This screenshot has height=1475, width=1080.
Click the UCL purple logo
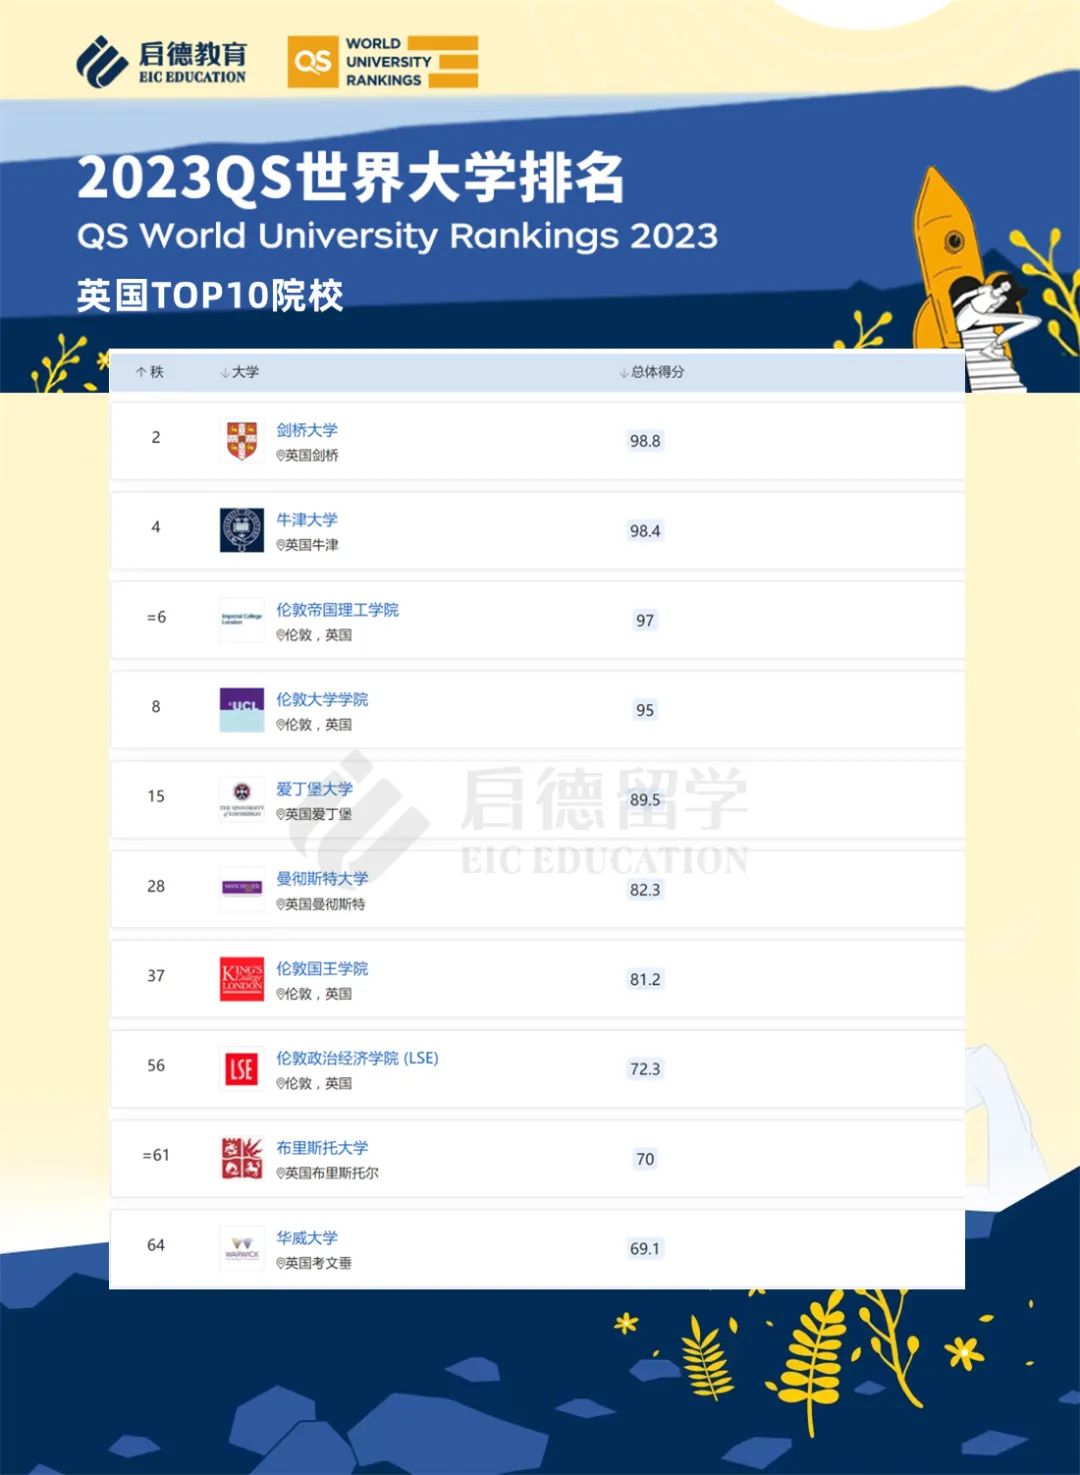tap(242, 709)
